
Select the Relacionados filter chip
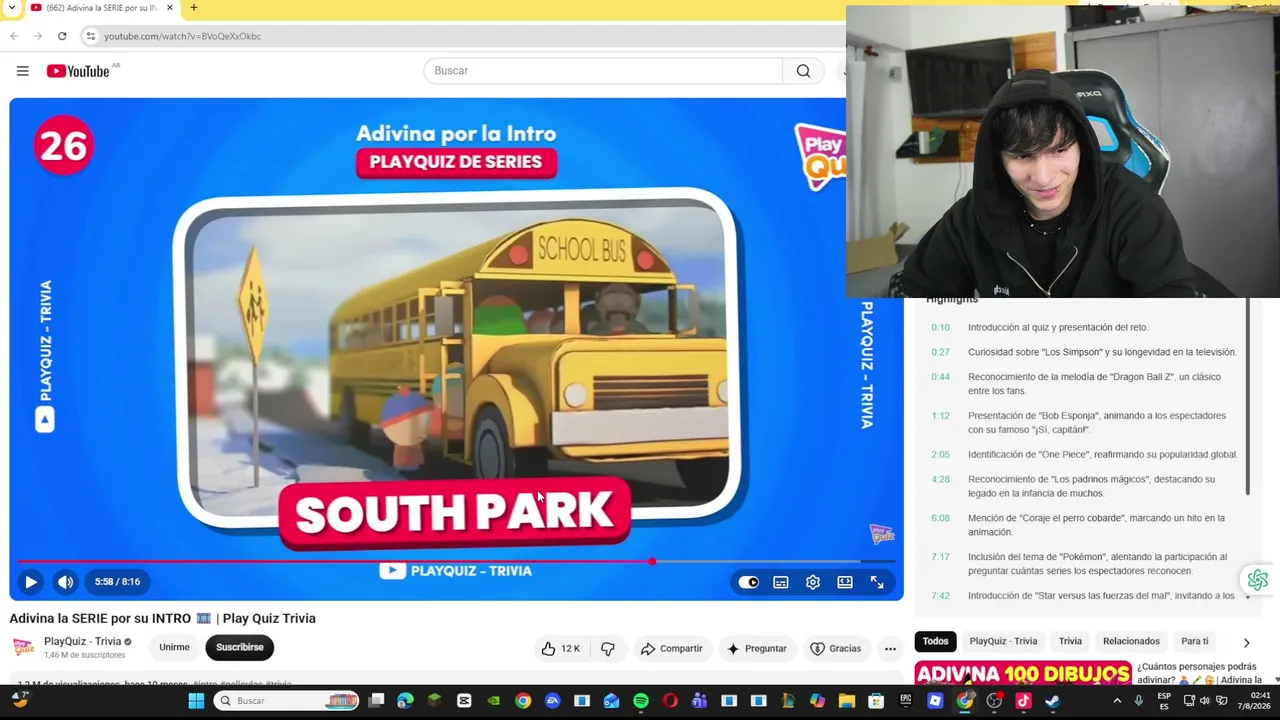1131,641
